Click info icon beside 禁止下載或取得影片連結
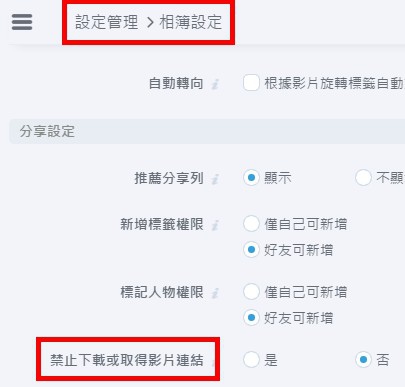Image resolution: width=405 pixels, height=387 pixels. point(215,361)
